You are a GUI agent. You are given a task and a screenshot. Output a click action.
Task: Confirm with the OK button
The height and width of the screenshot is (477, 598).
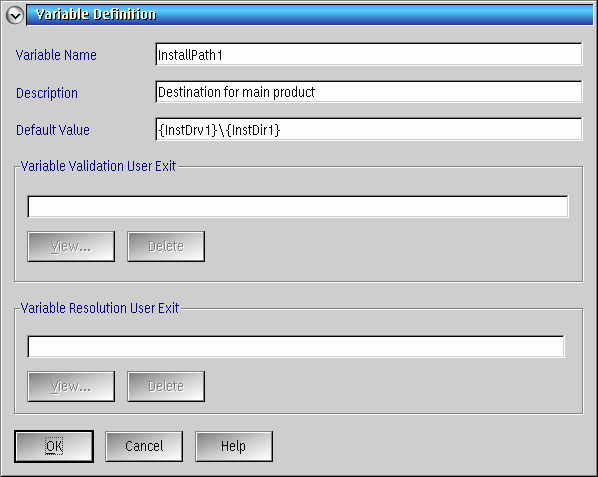coord(54,446)
